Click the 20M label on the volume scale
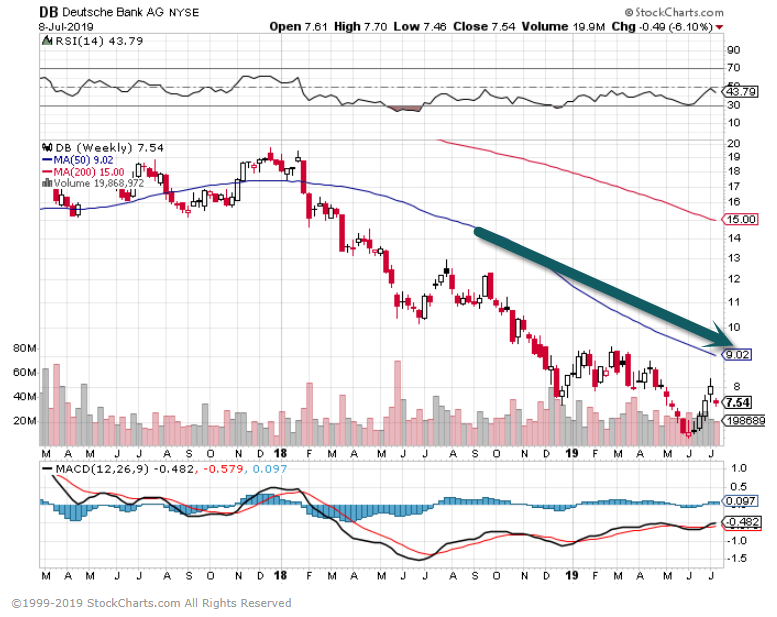 click(25, 421)
